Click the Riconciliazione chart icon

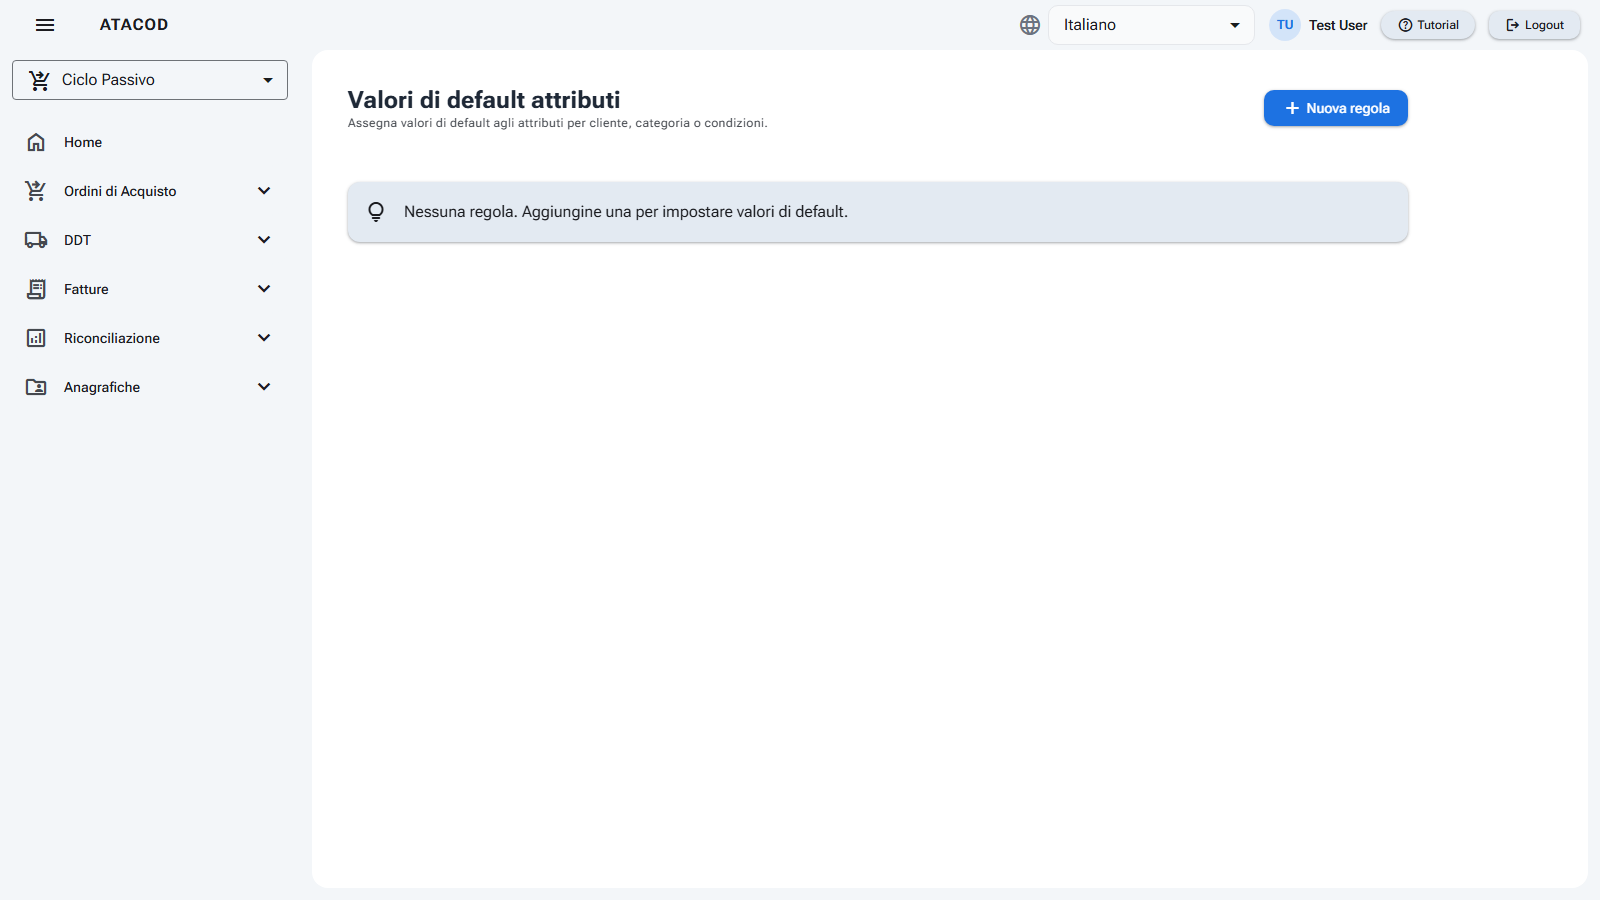(36, 338)
